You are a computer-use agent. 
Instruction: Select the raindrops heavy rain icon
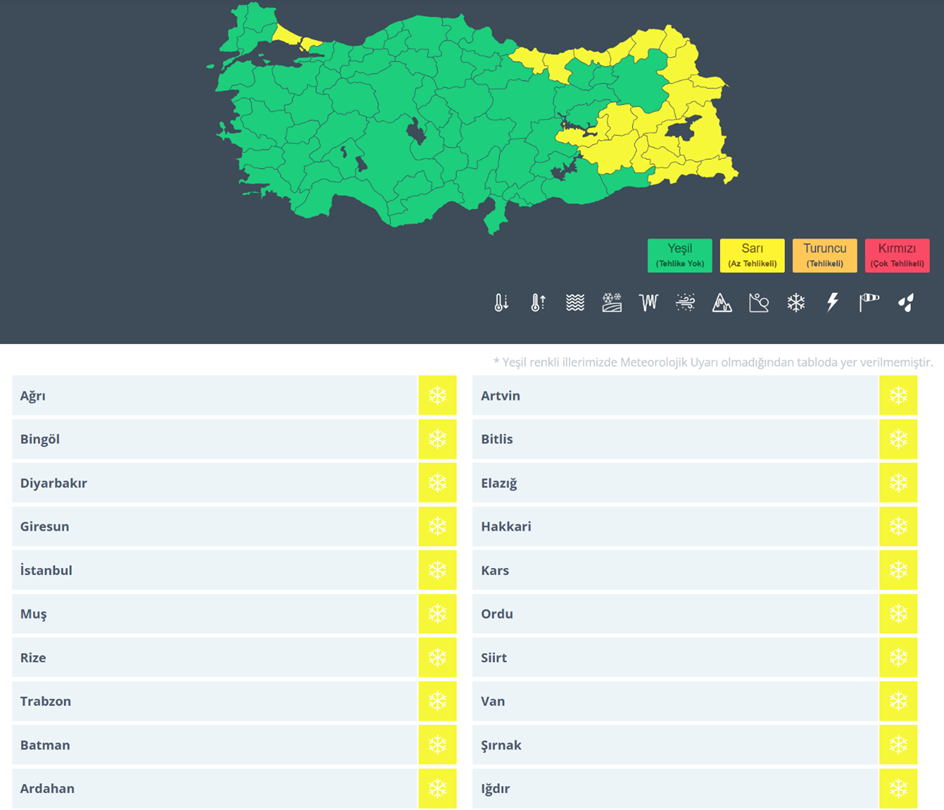tap(906, 302)
